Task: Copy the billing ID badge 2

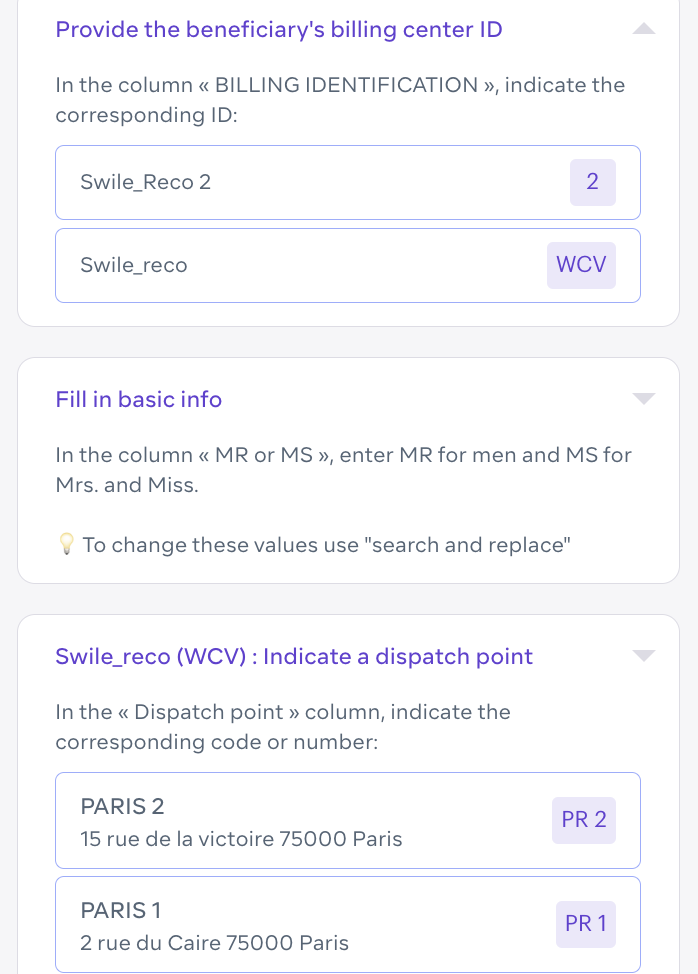Action: pos(592,182)
